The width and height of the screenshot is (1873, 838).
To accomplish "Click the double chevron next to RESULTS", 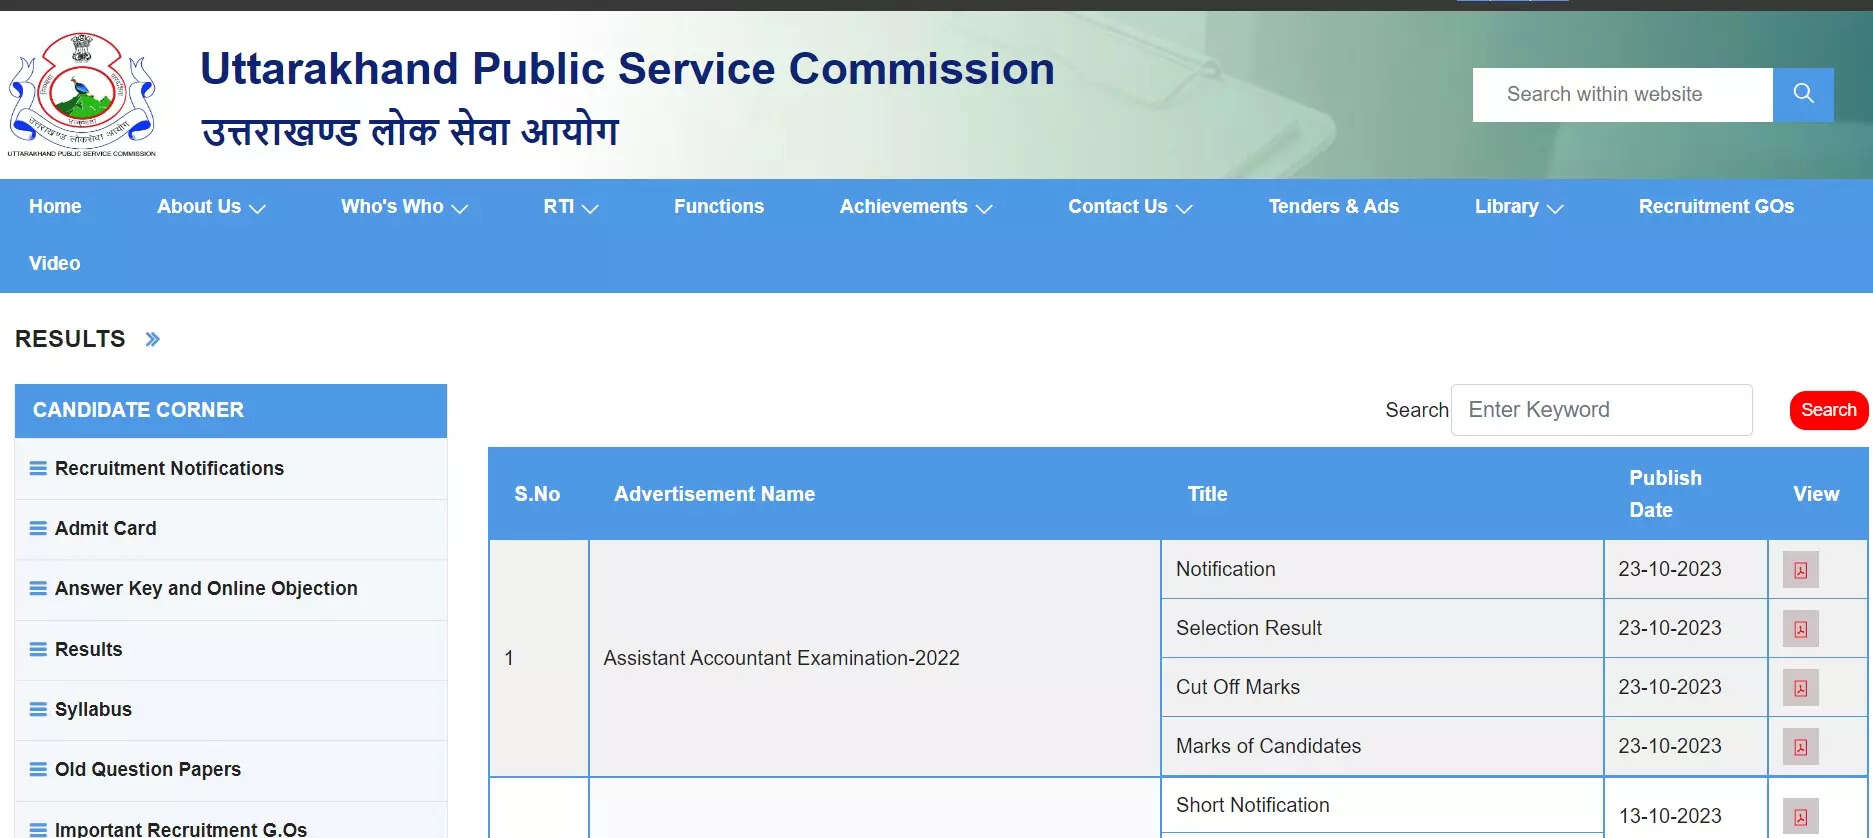I will [152, 340].
